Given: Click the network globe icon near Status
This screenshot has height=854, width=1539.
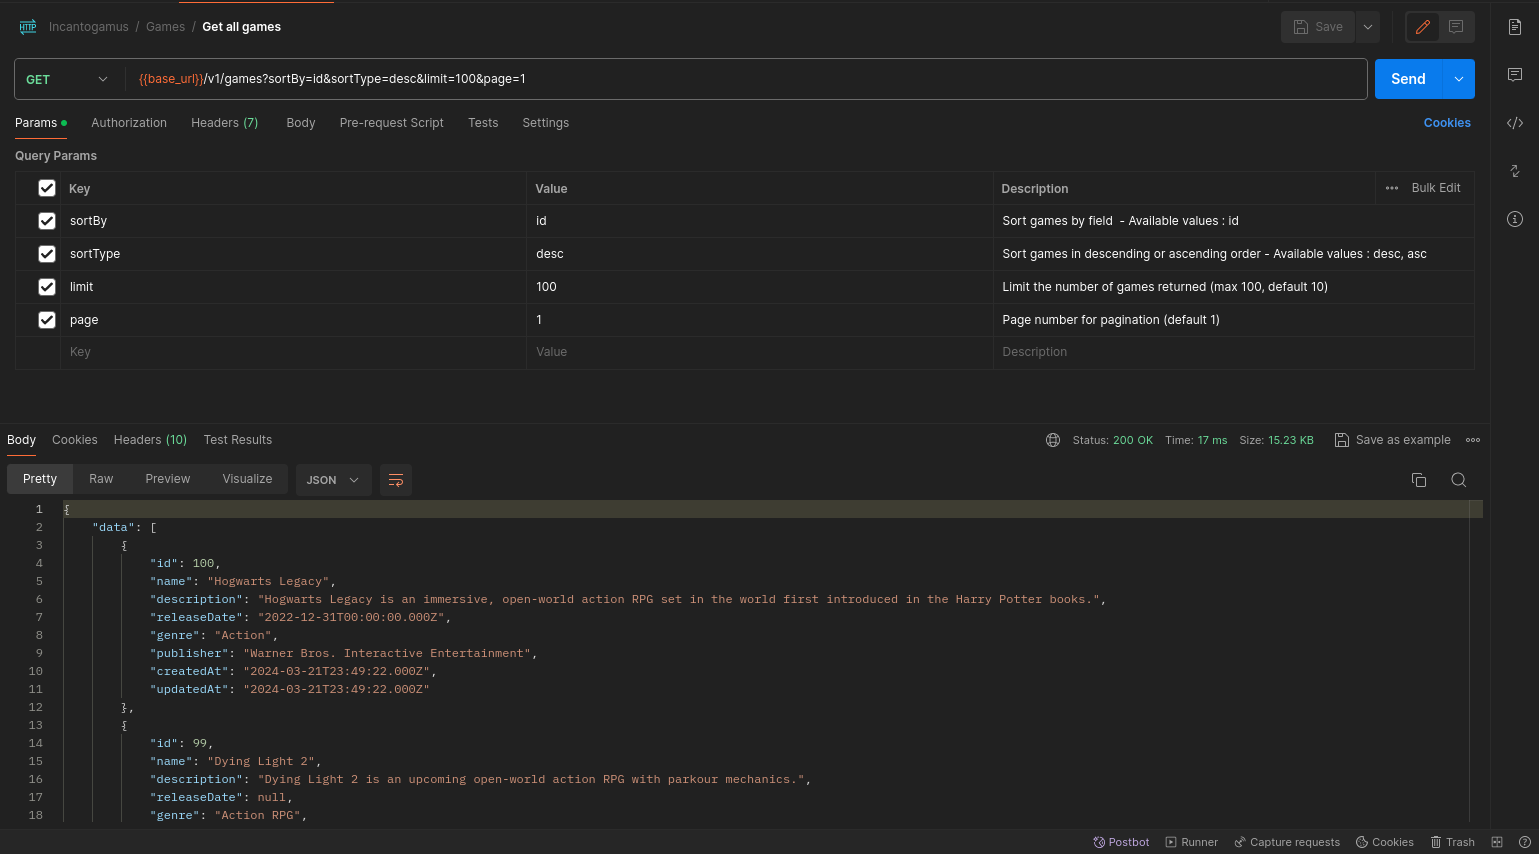Looking at the screenshot, I should tap(1053, 440).
